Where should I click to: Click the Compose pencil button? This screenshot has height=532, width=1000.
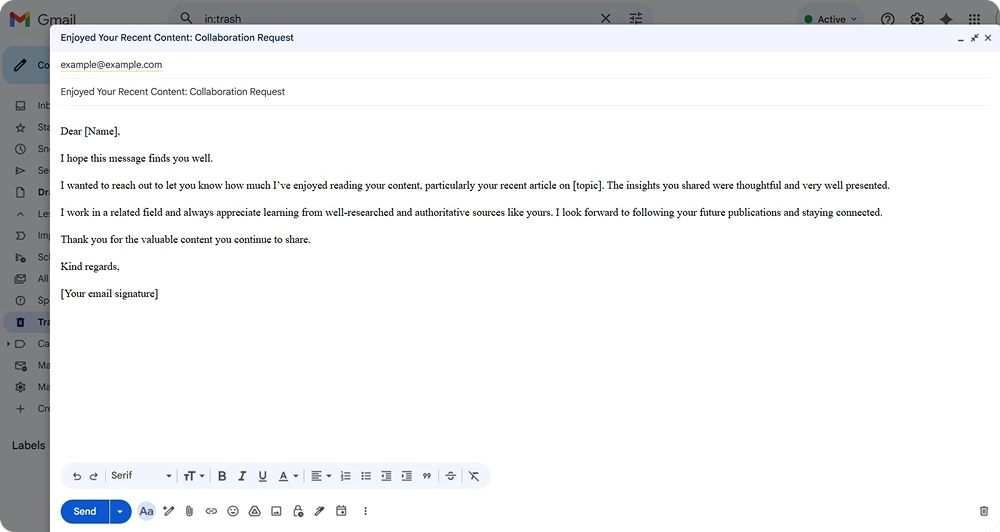(x=27, y=65)
